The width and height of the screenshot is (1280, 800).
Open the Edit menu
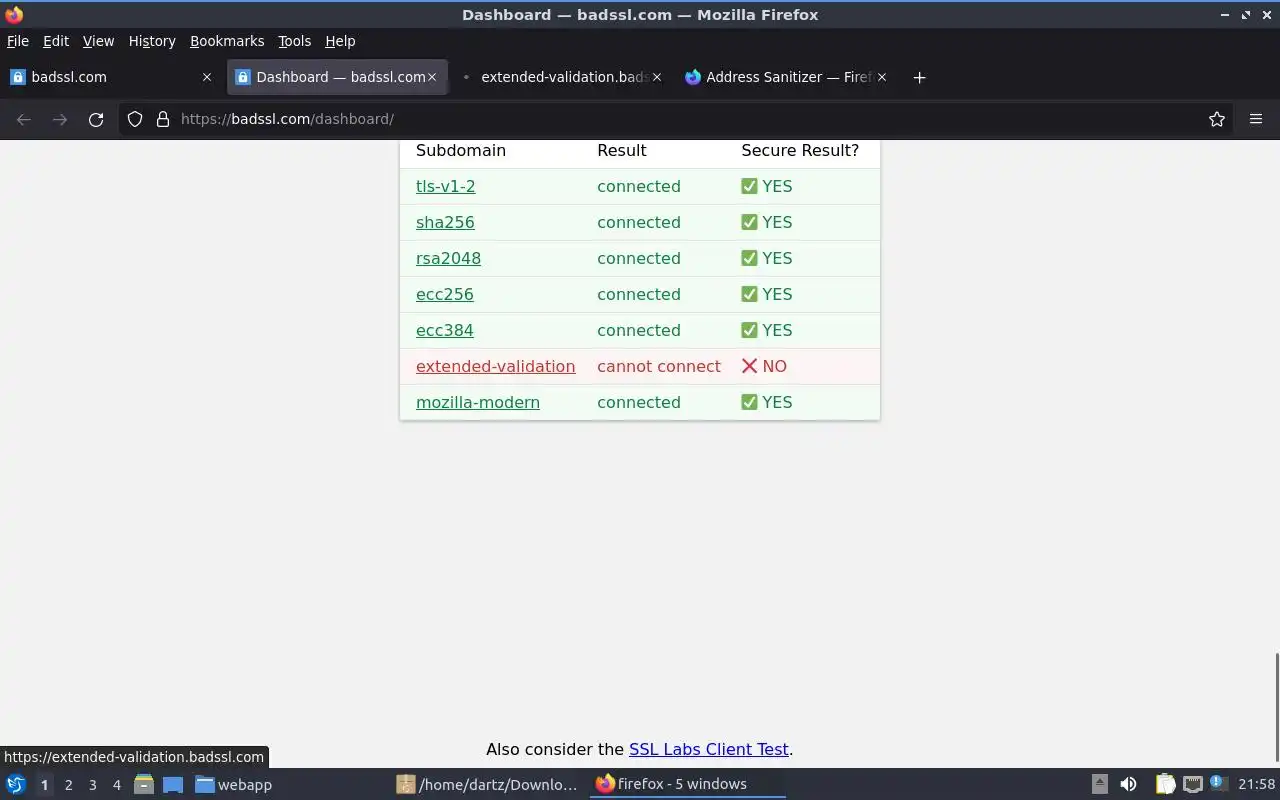[x=56, y=41]
